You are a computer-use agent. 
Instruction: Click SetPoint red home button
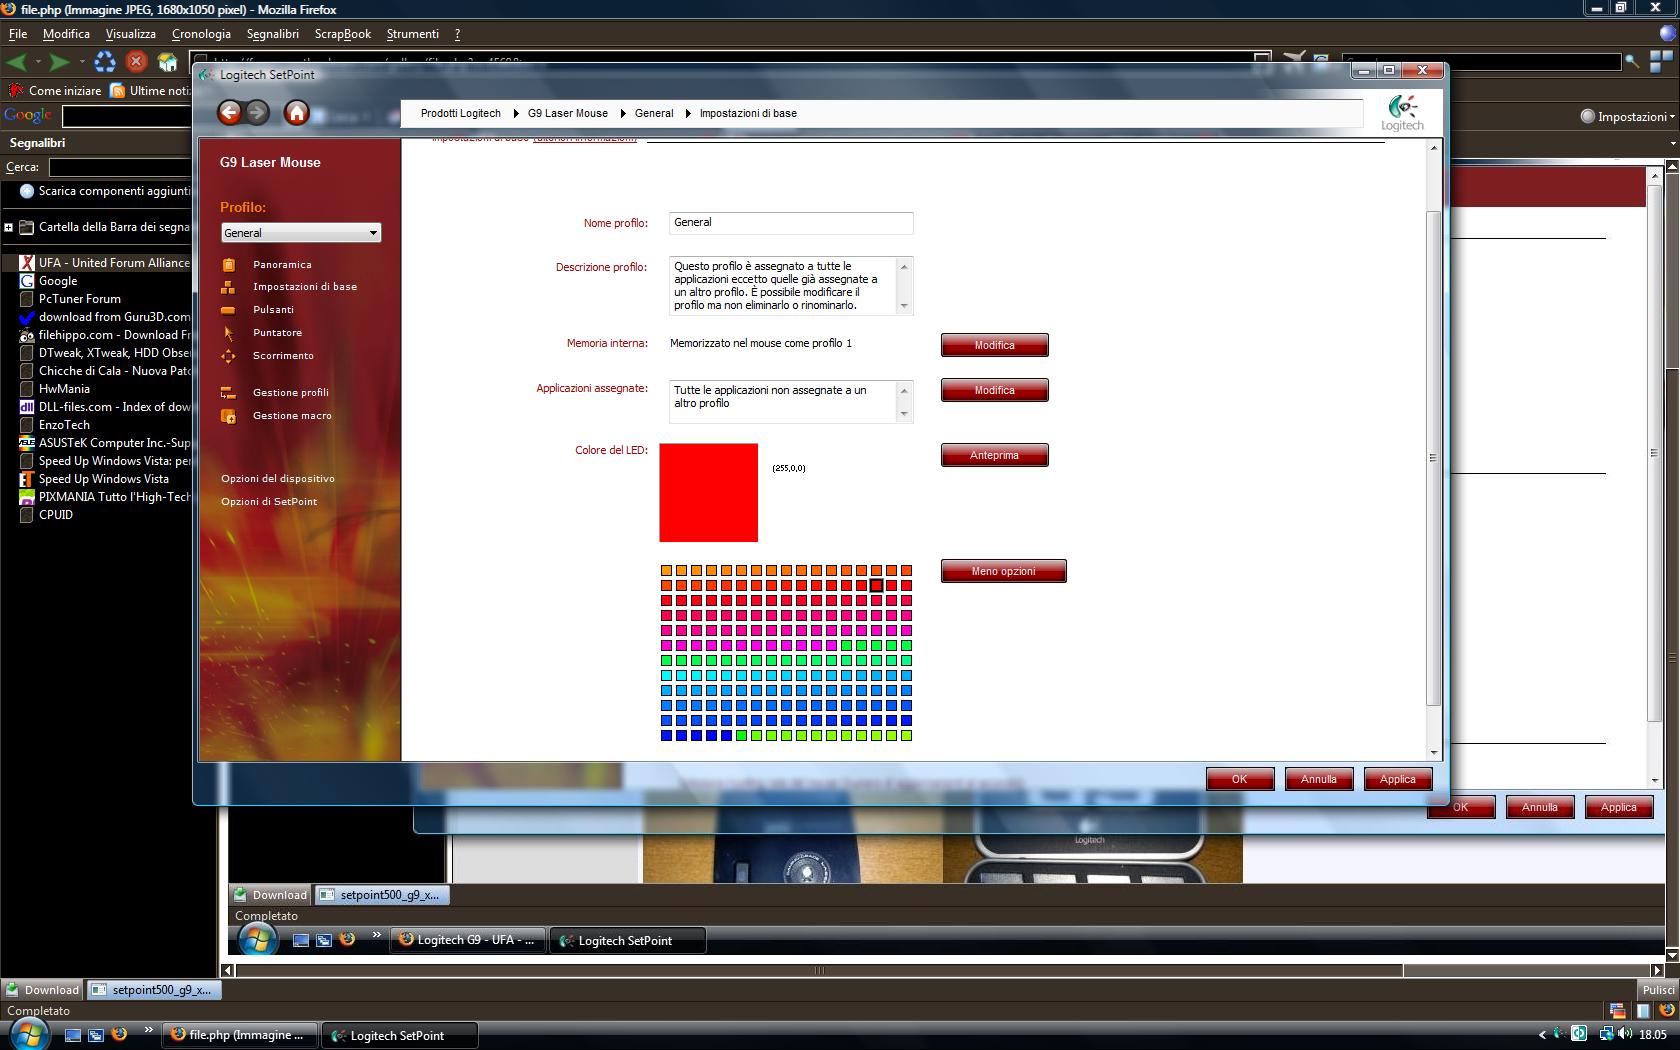coord(296,112)
